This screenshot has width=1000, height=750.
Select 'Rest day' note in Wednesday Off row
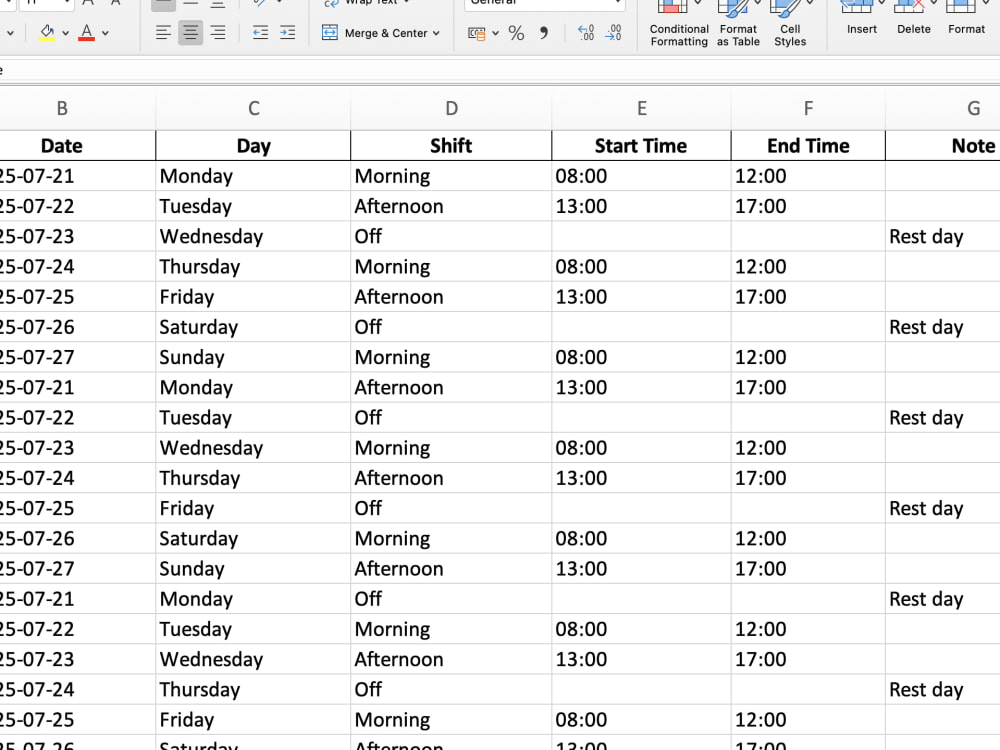point(943,237)
